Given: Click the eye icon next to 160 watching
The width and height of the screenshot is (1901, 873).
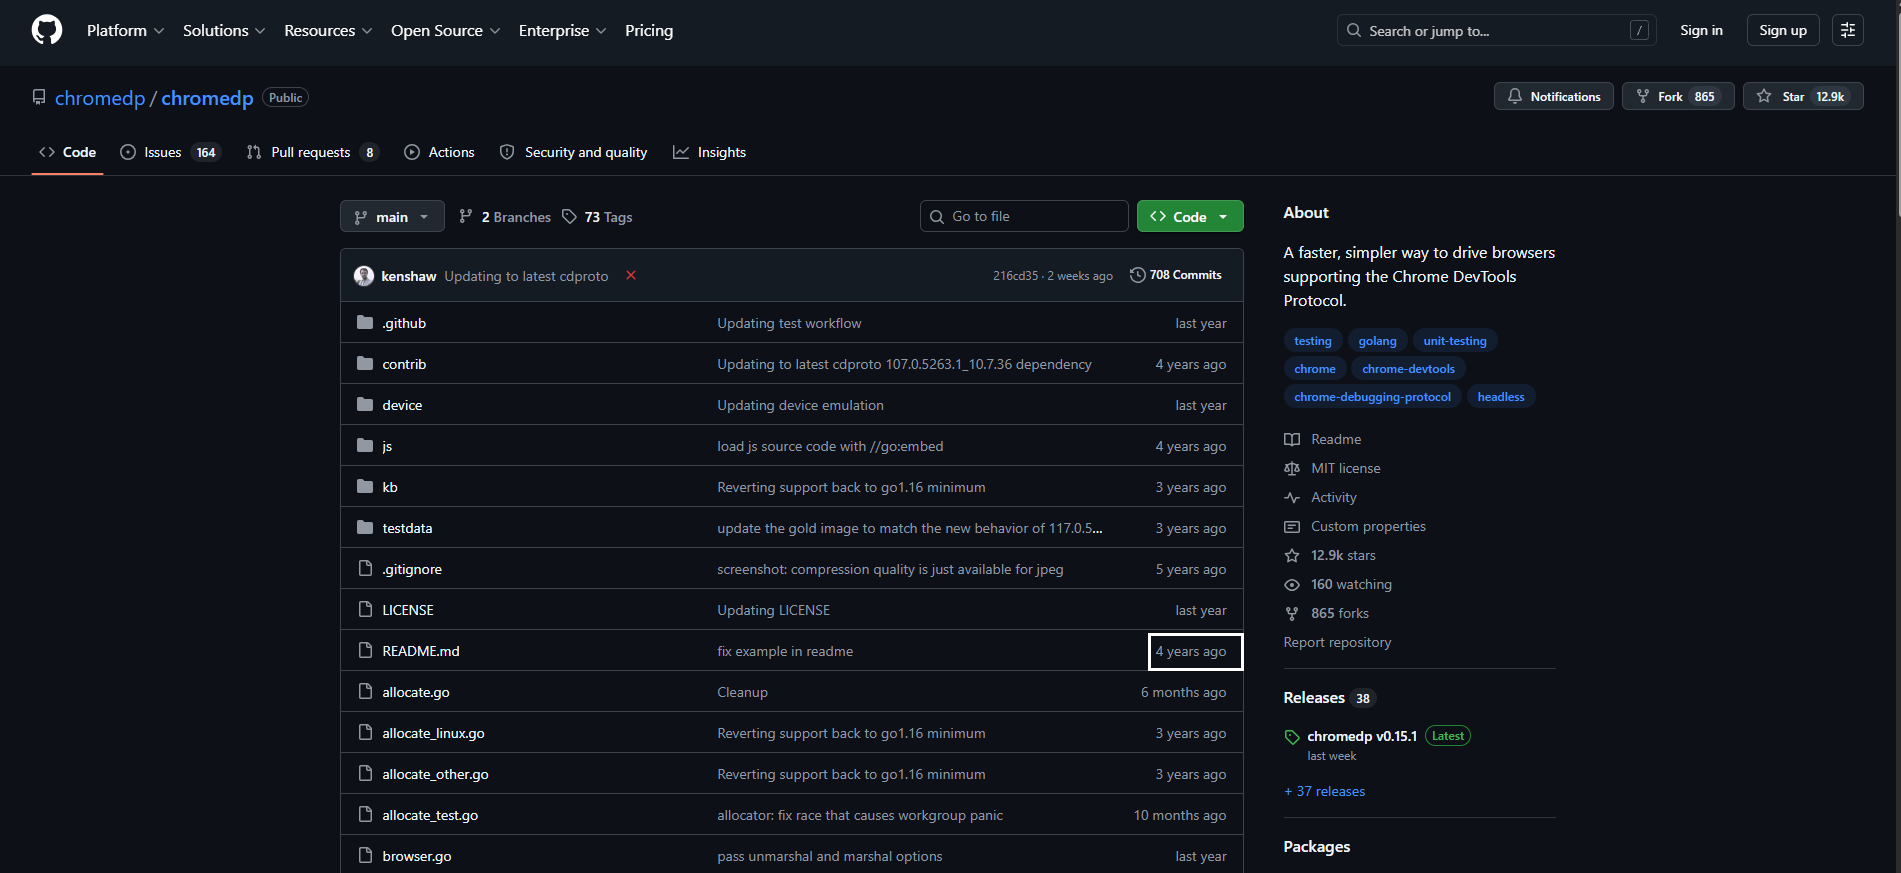Looking at the screenshot, I should pos(1292,584).
